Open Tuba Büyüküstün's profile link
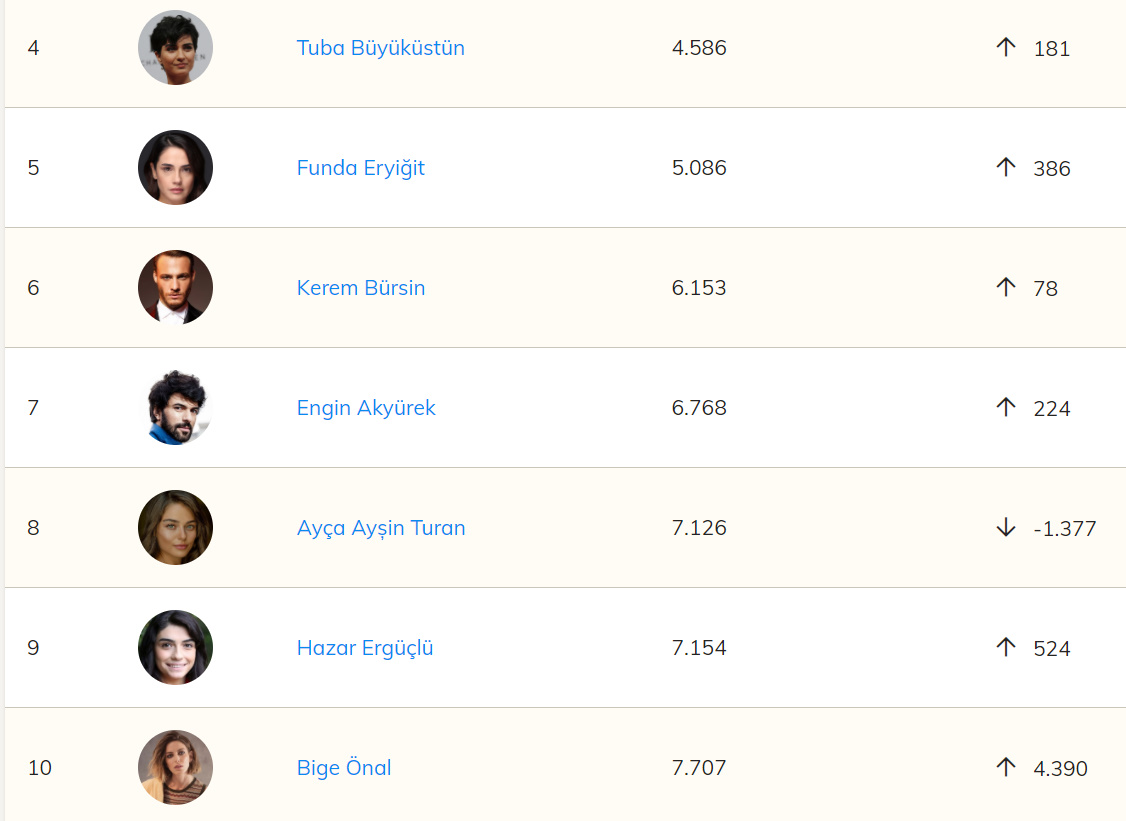Viewport: 1126px width, 821px height. click(x=380, y=48)
